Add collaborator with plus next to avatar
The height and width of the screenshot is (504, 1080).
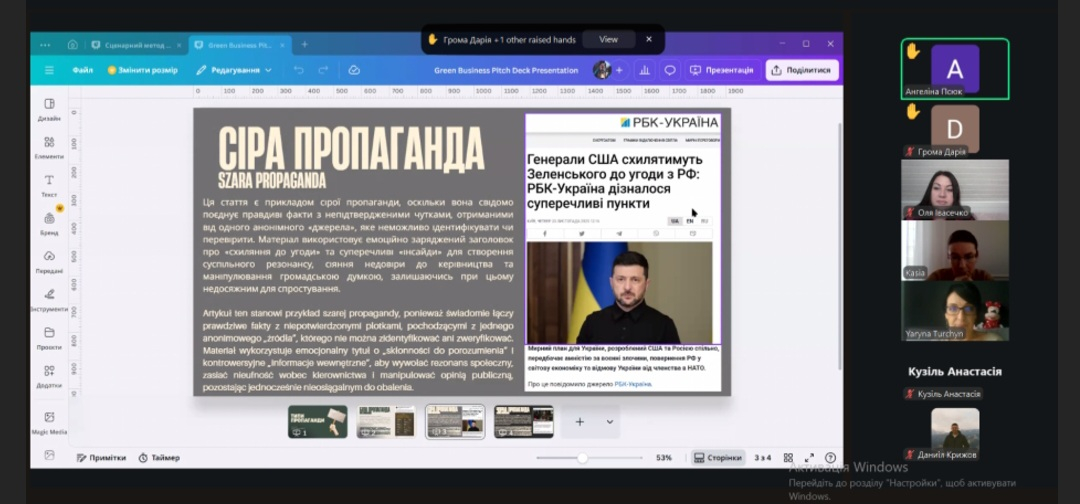click(x=619, y=70)
